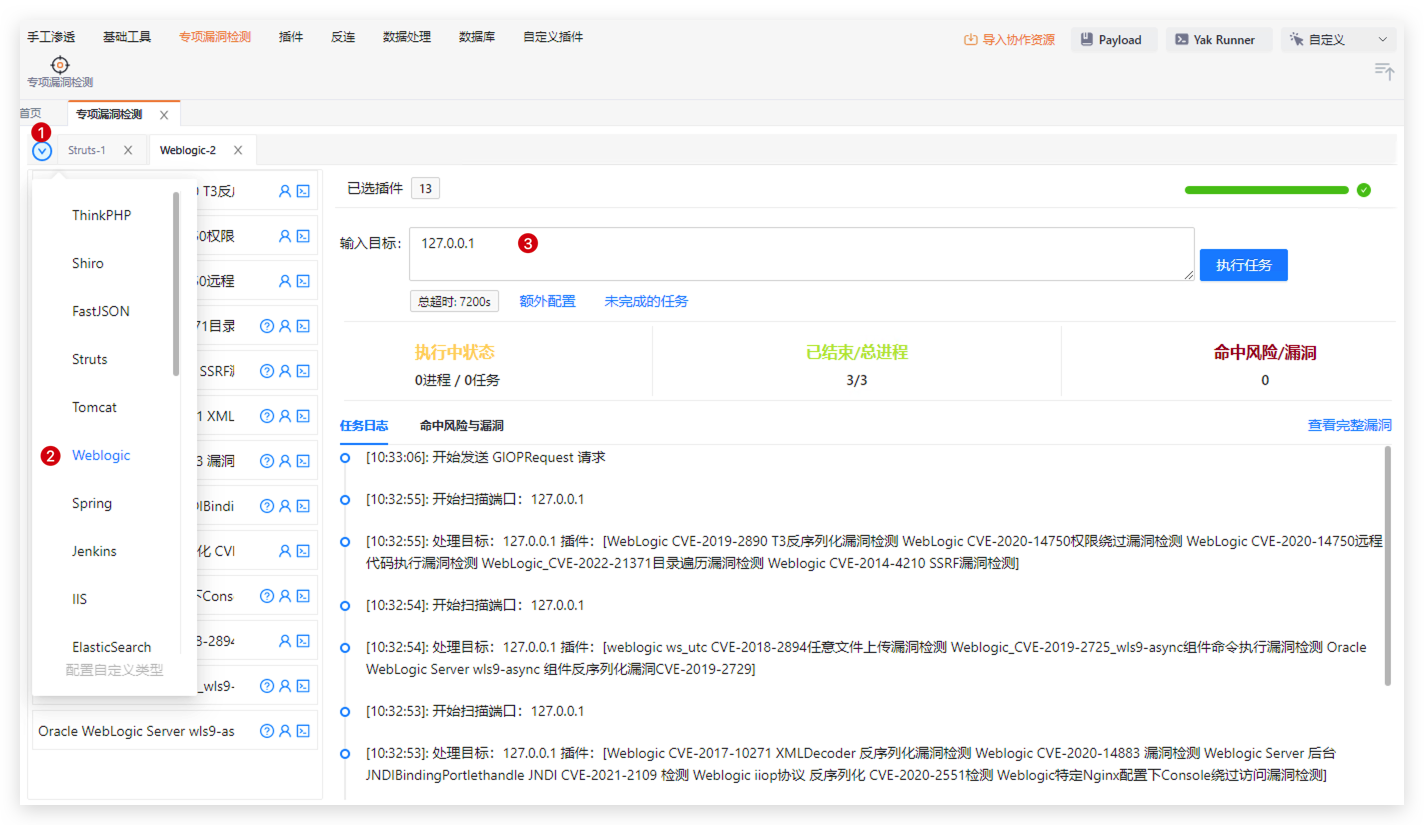This screenshot has width=1424, height=825.
Task: Collapse the ribbon using the top-right arrow icon
Action: coord(1384,71)
